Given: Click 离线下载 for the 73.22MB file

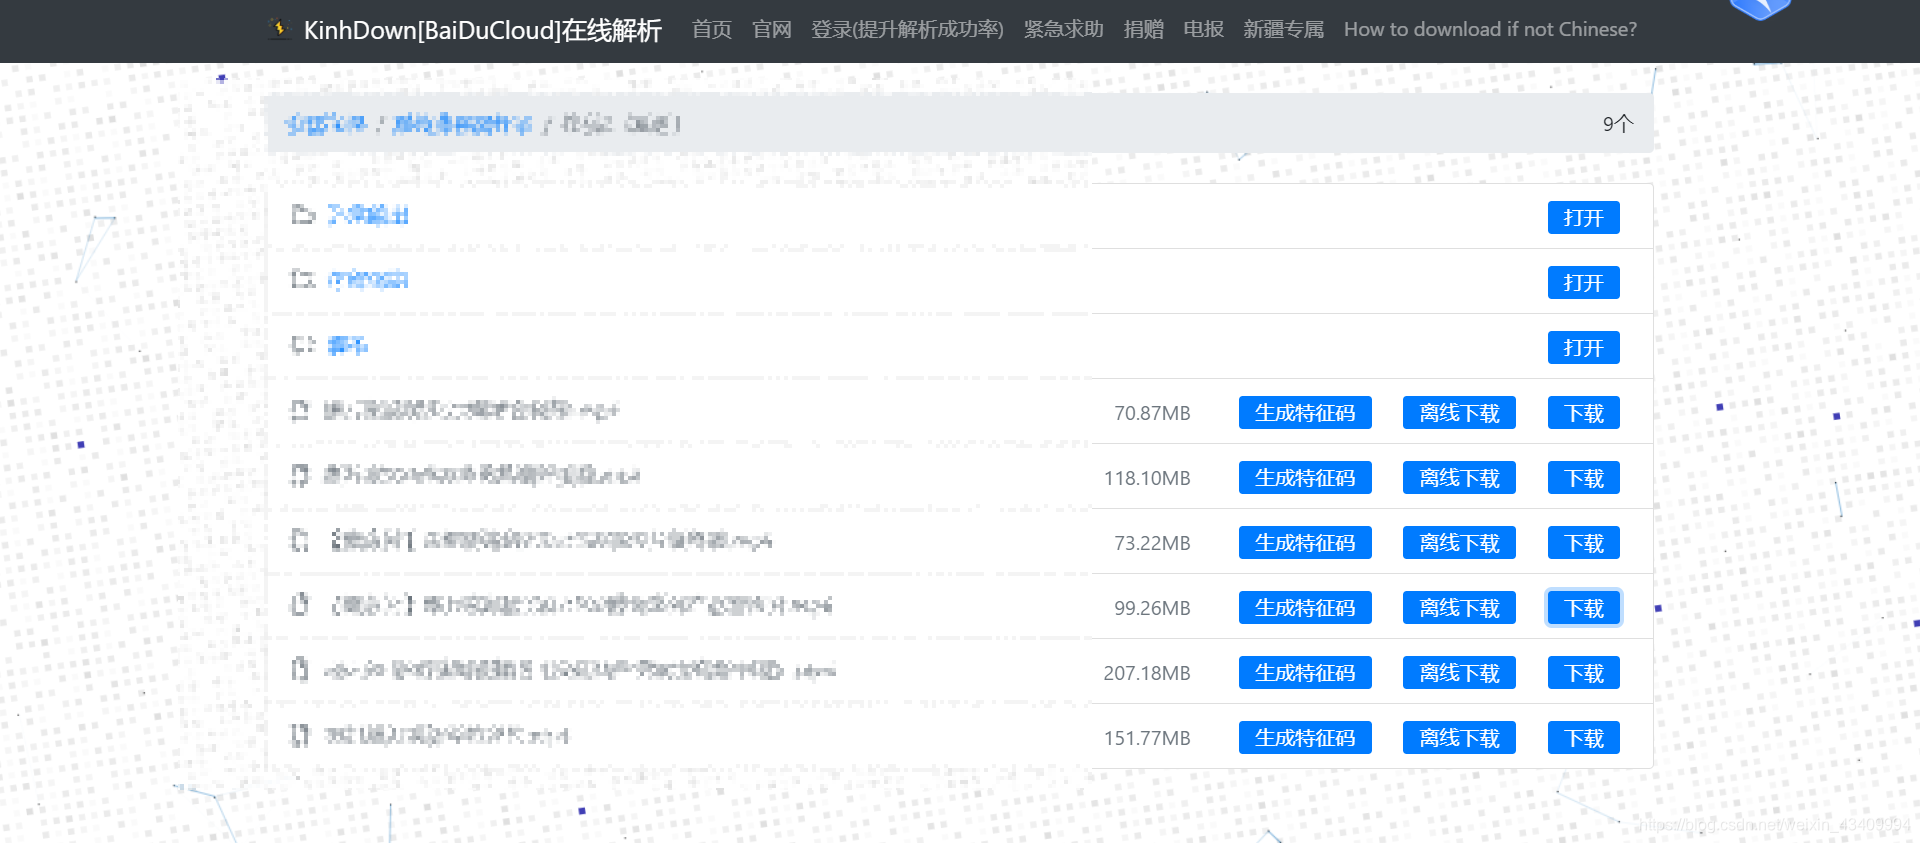Looking at the screenshot, I should pyautogui.click(x=1459, y=543).
